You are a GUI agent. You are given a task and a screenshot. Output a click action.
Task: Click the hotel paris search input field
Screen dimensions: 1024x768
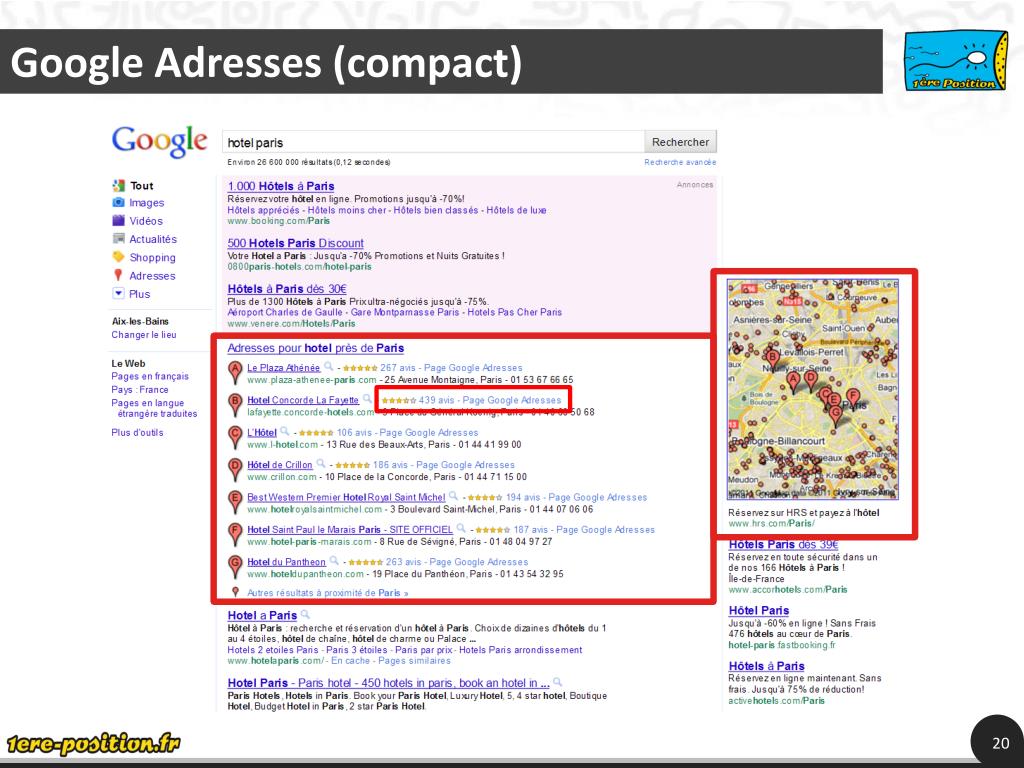pyautogui.click(x=433, y=142)
